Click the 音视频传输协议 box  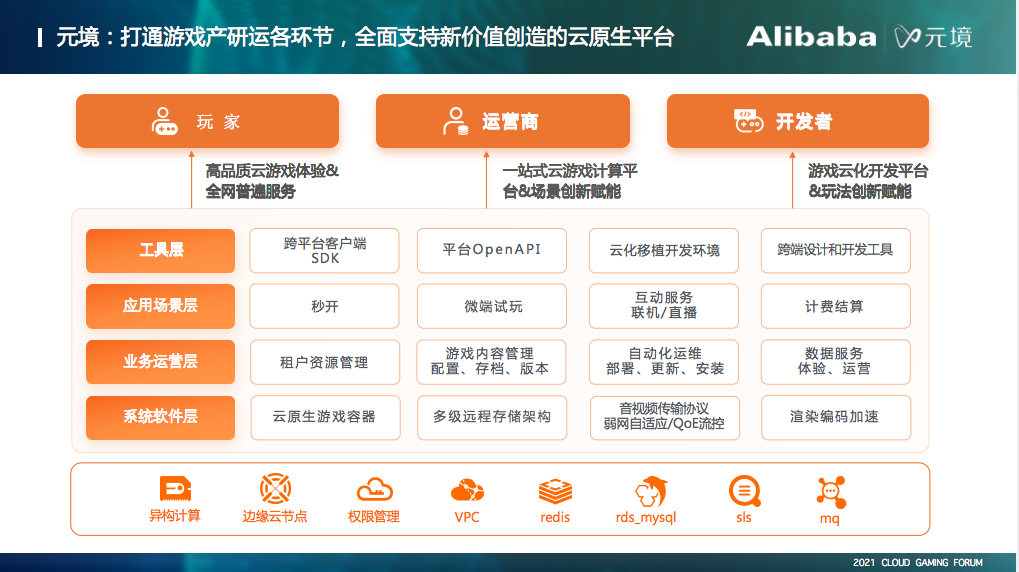coord(665,418)
